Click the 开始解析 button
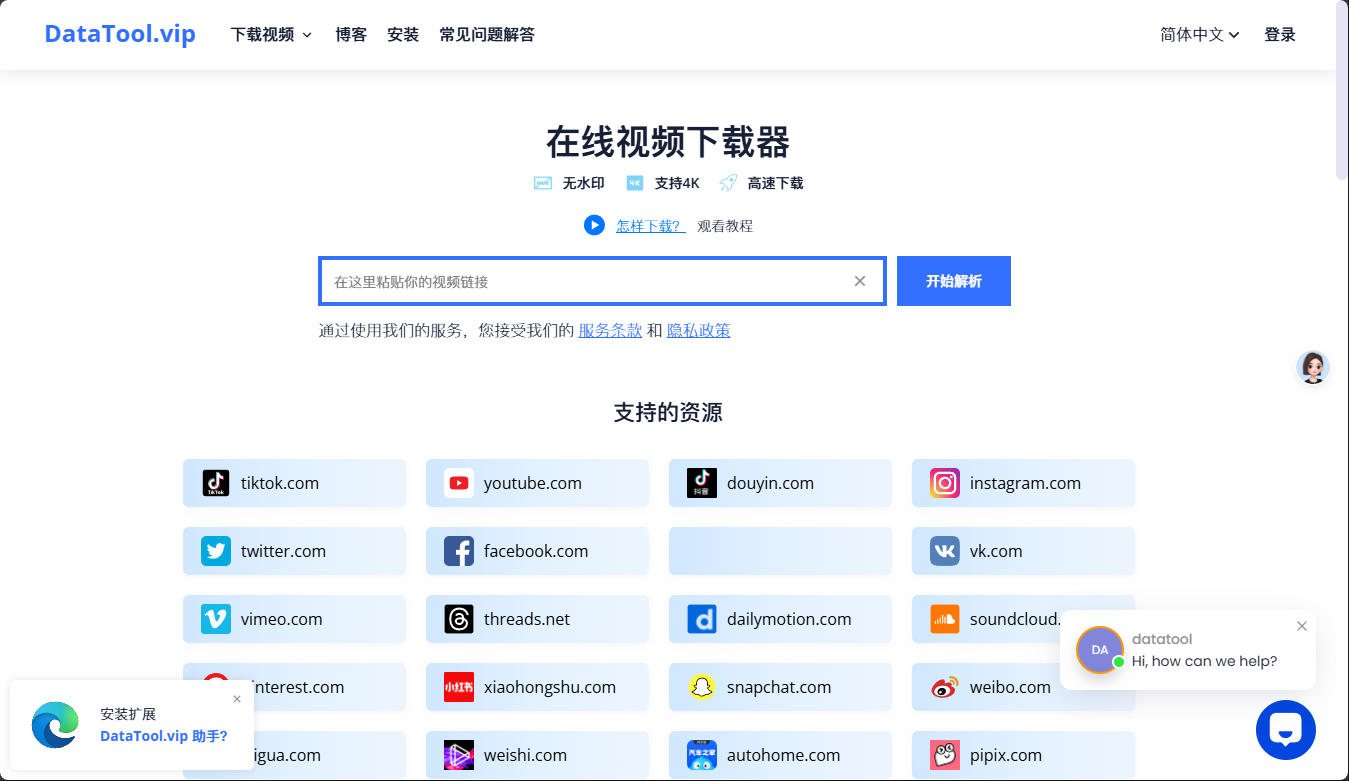This screenshot has width=1349, height=781. [954, 281]
